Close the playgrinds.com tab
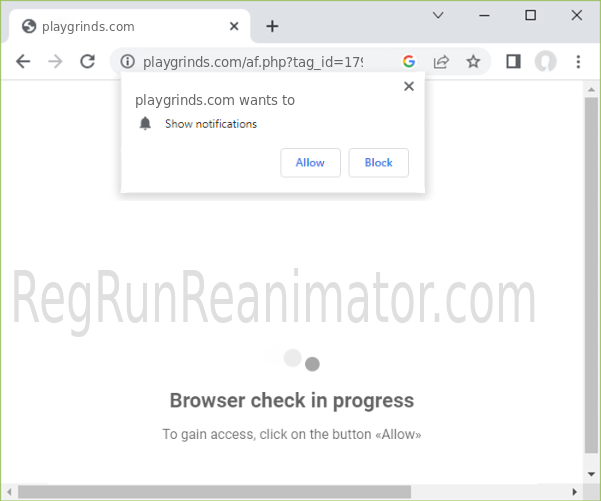601x501 pixels. [x=231, y=26]
